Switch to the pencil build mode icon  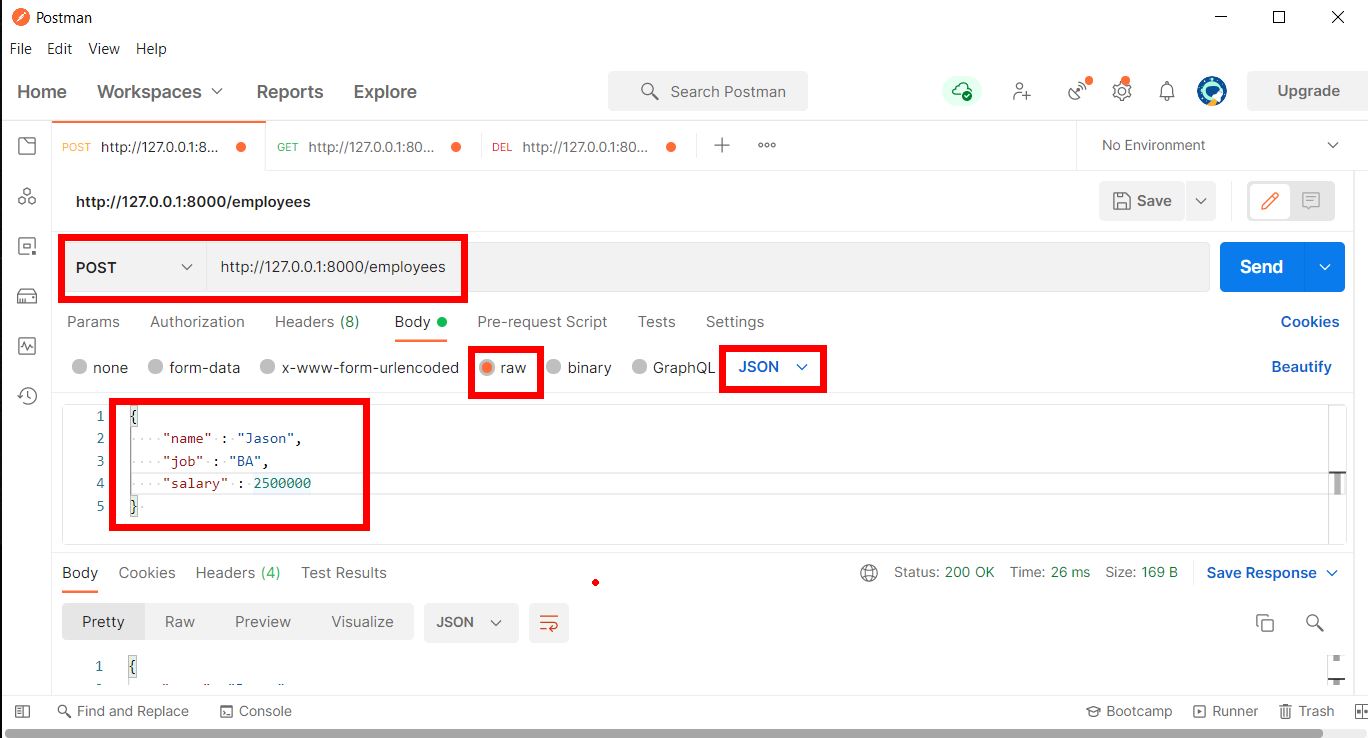pos(1270,201)
